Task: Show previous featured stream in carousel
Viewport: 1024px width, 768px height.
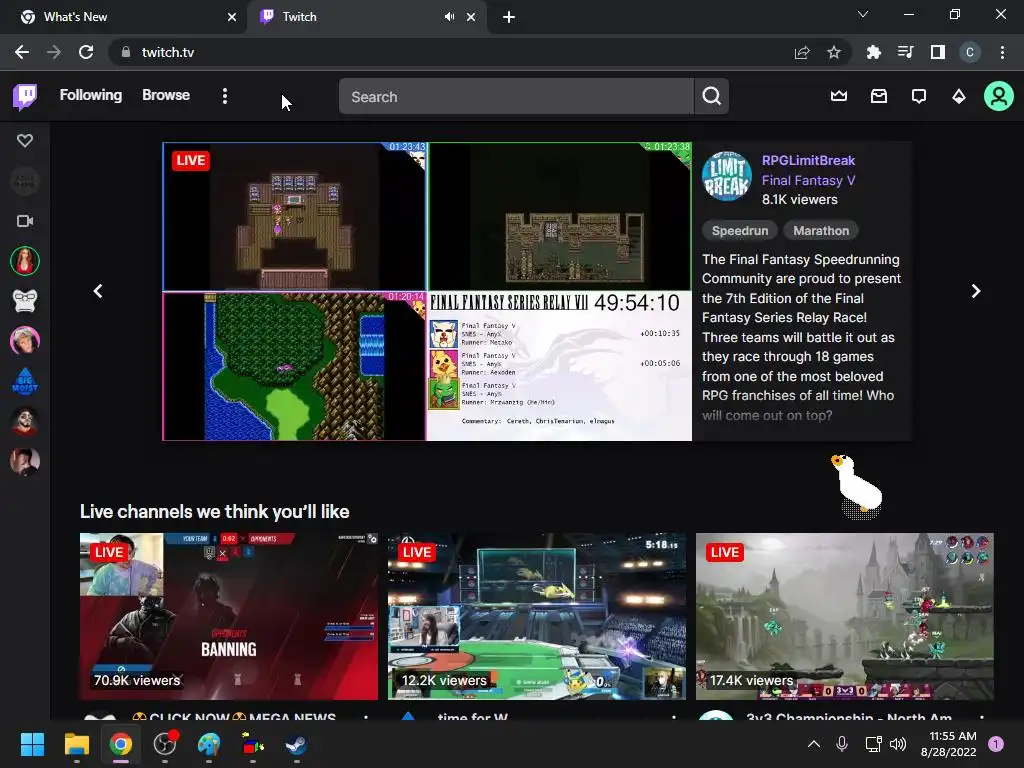Action: [x=98, y=291]
